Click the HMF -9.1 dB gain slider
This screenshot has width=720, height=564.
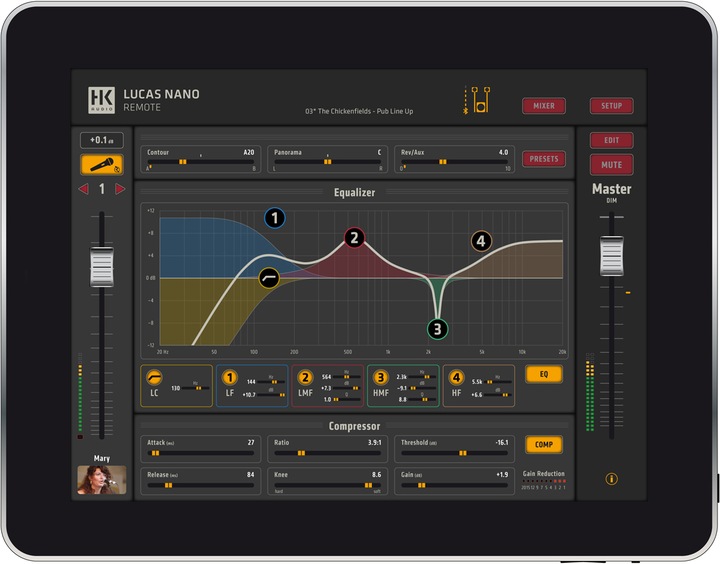pyautogui.click(x=422, y=388)
